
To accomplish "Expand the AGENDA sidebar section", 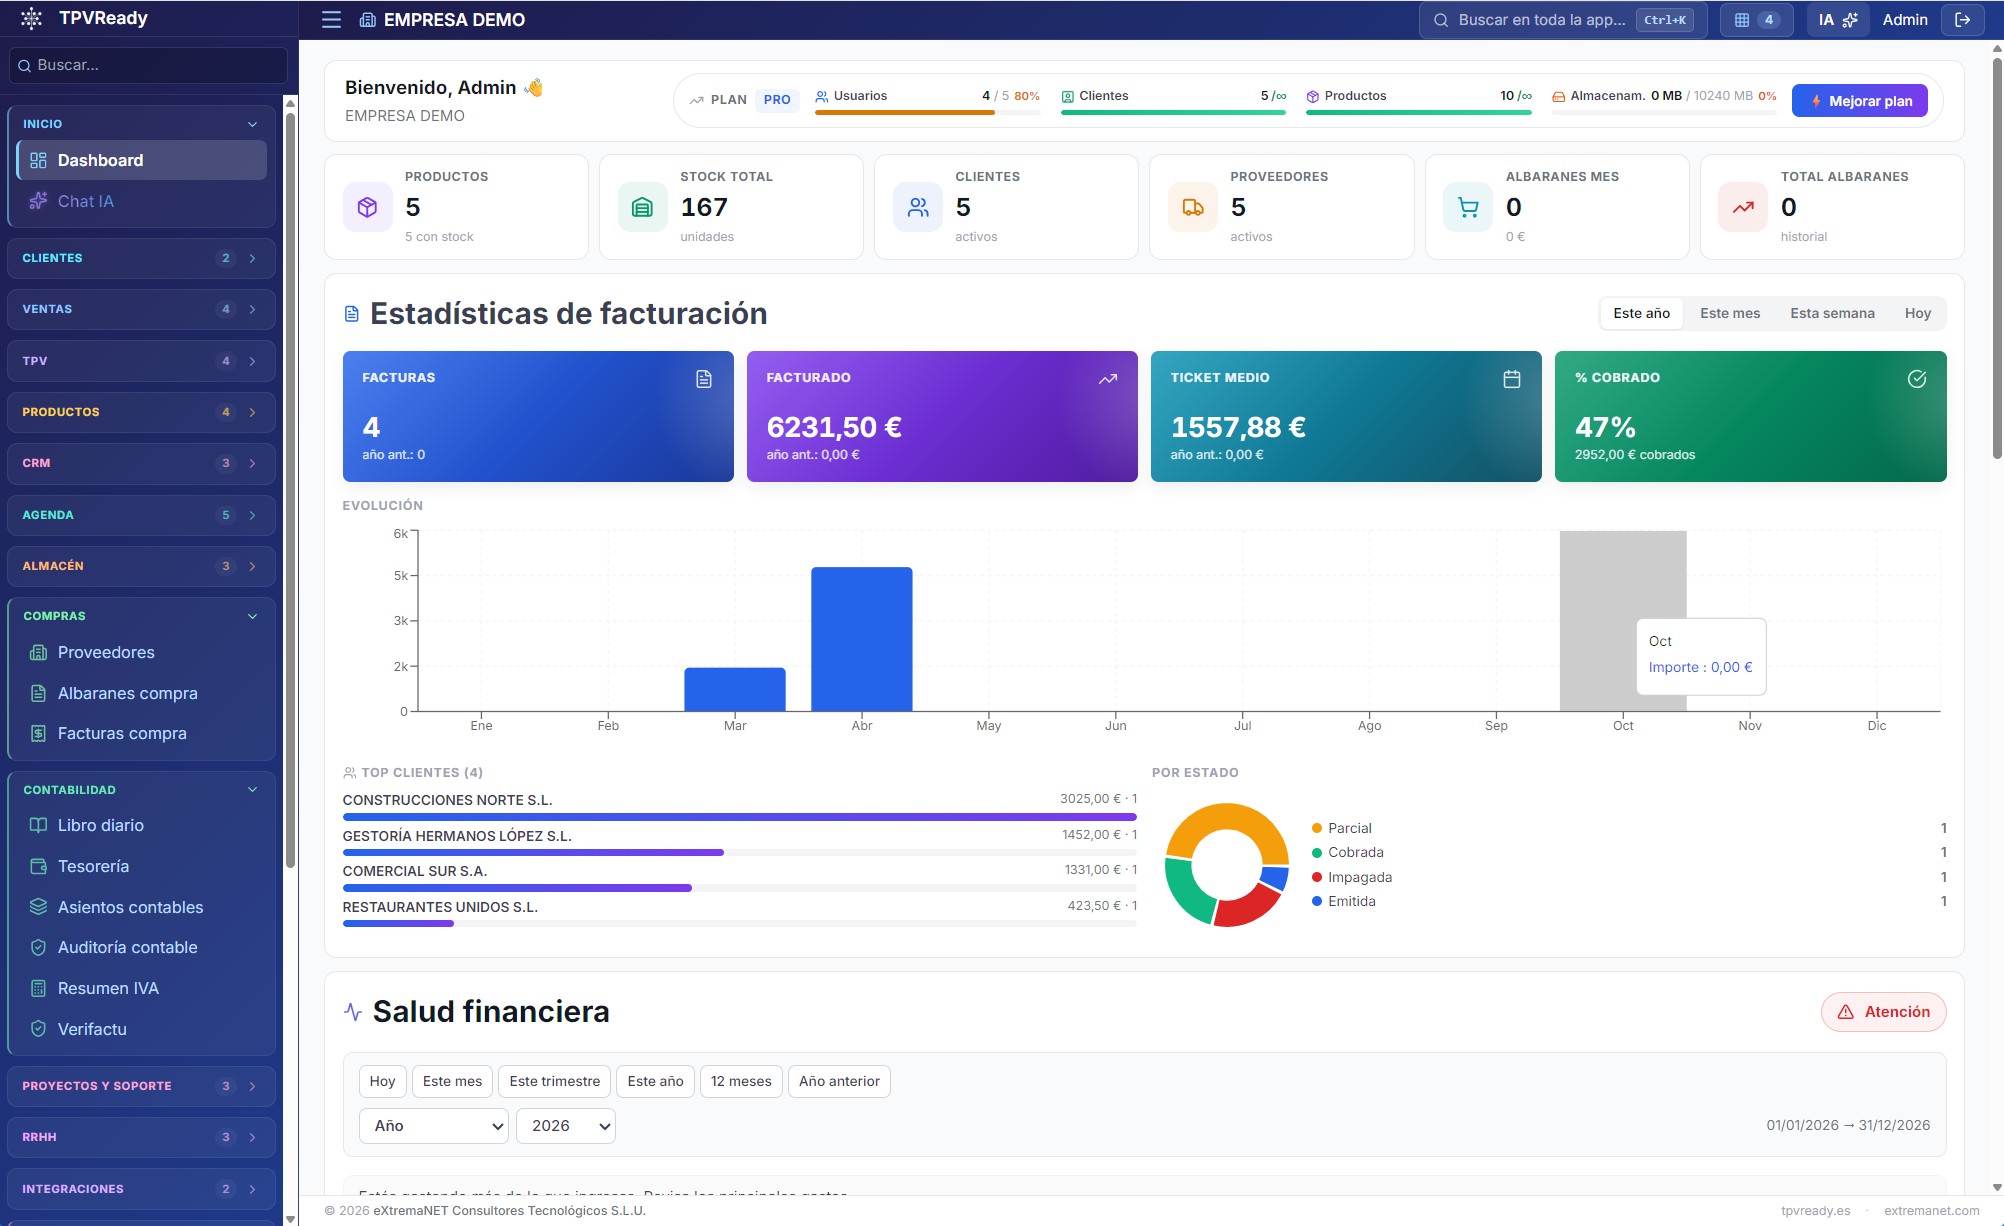I will 141,515.
